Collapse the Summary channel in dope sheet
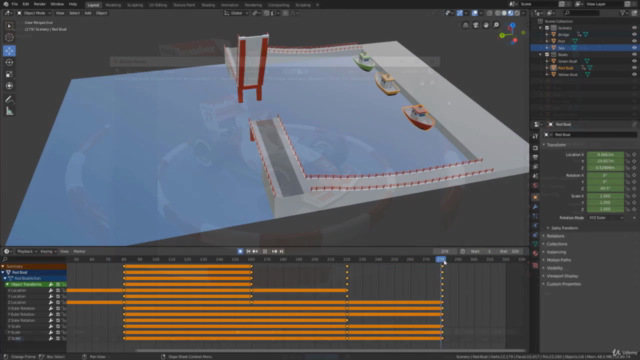The image size is (640, 360). pyautogui.click(x=3, y=267)
